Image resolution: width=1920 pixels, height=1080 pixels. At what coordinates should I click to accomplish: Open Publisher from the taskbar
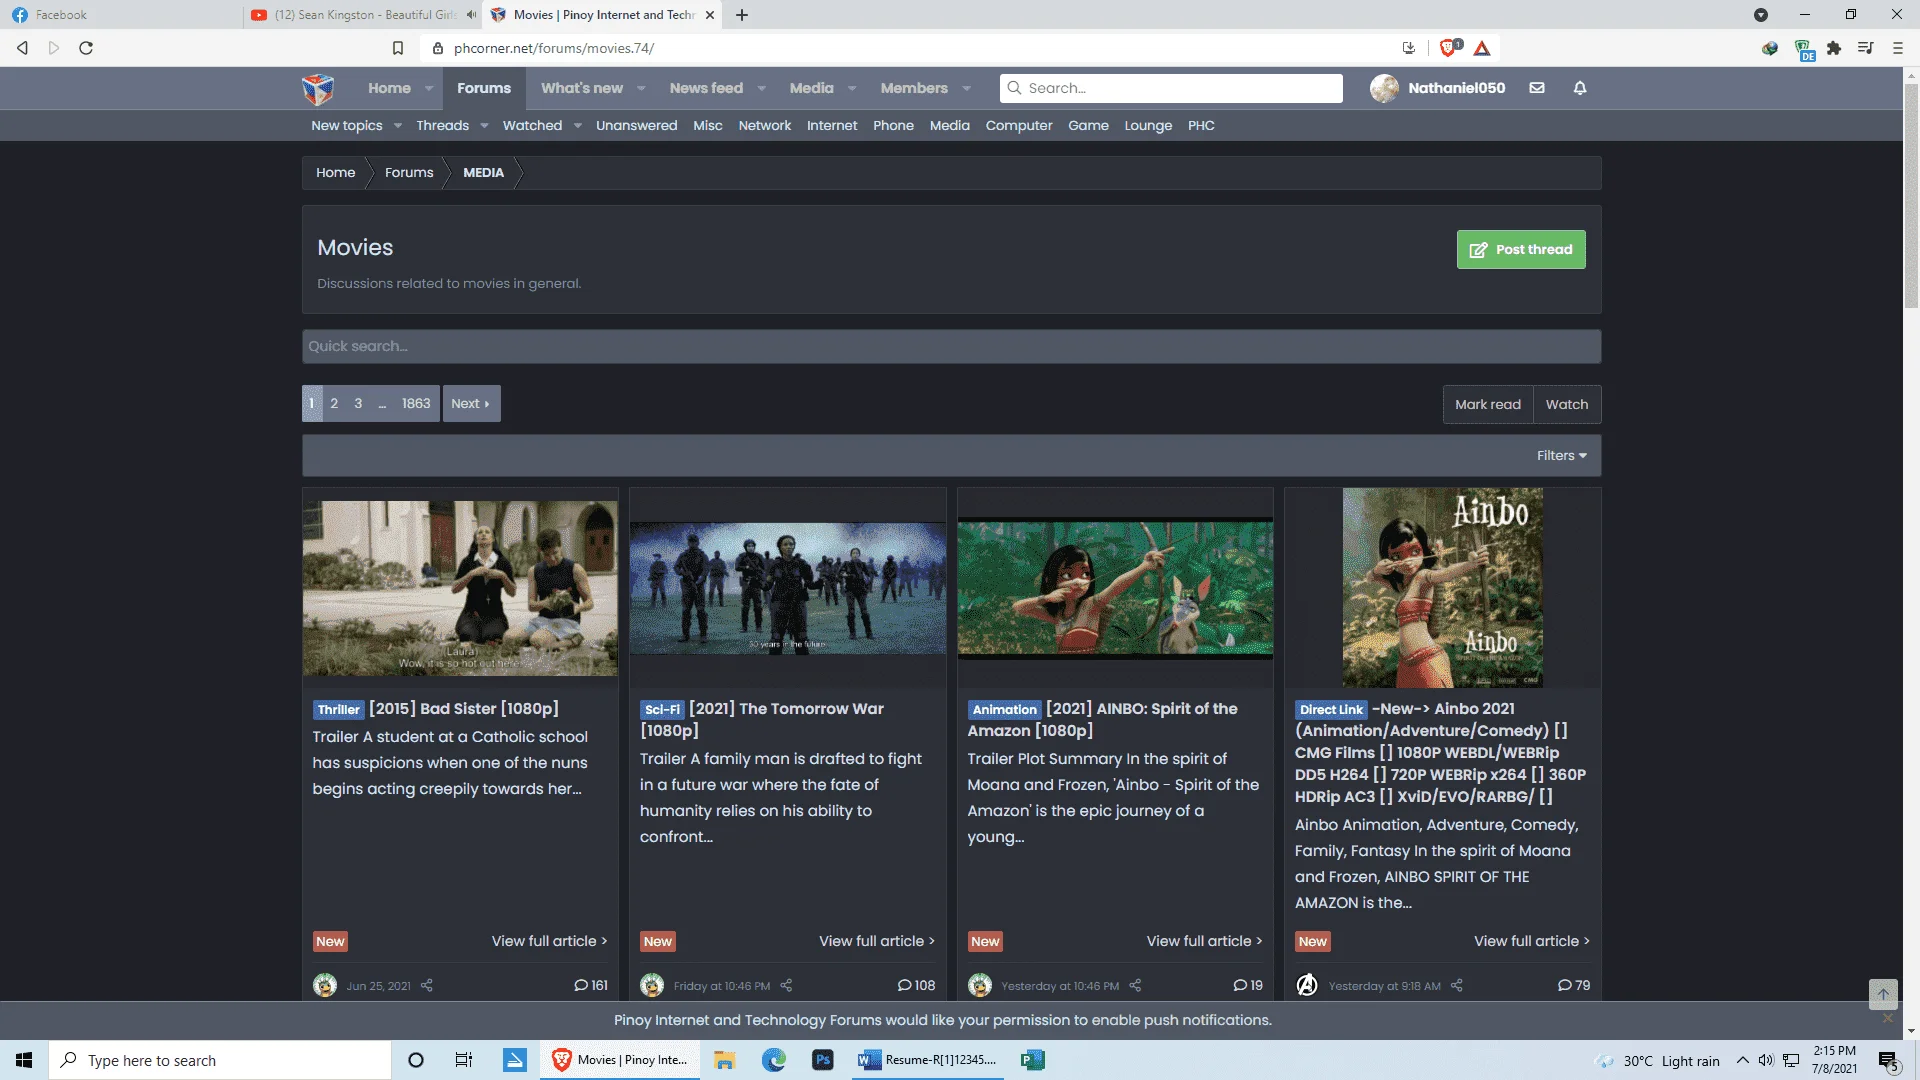1033,1060
